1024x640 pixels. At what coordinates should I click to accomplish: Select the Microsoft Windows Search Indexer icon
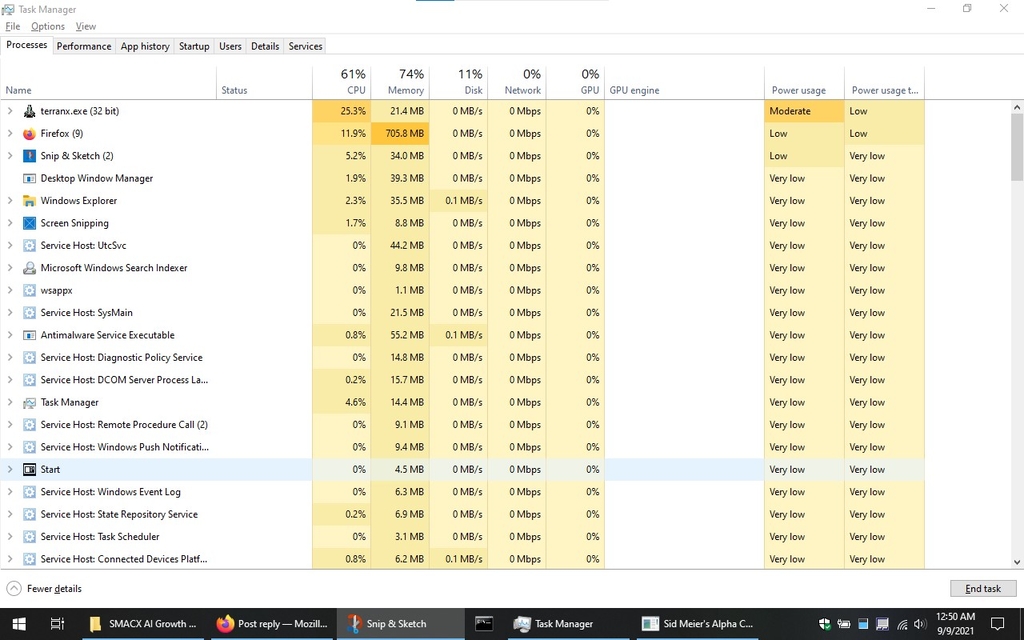click(x=29, y=268)
